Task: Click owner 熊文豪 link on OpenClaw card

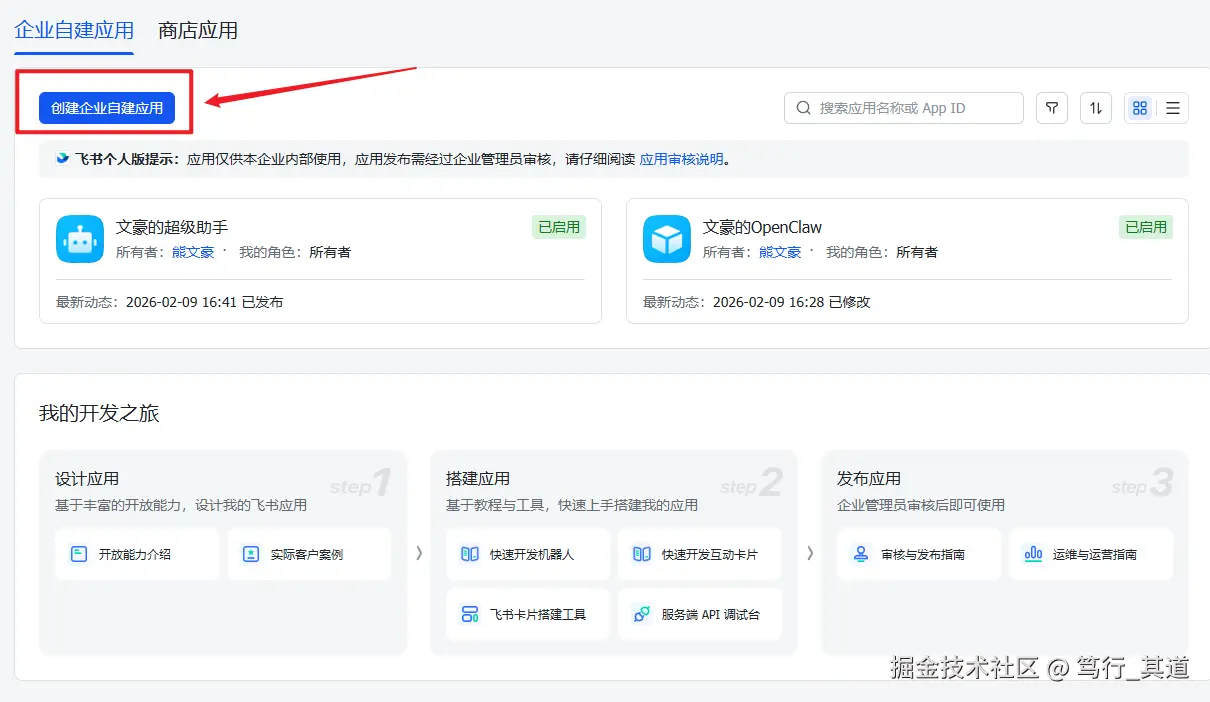Action: (780, 252)
